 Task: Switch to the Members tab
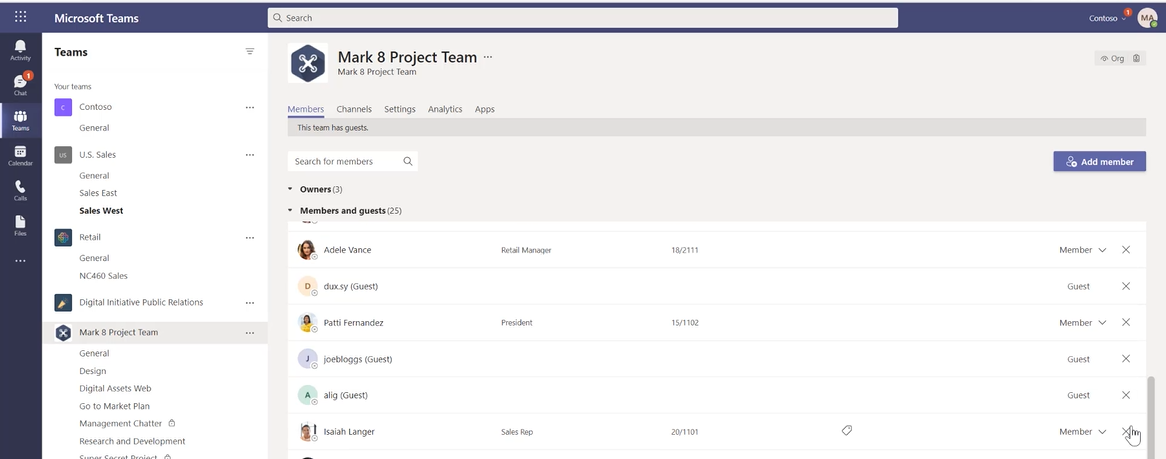tap(306, 109)
